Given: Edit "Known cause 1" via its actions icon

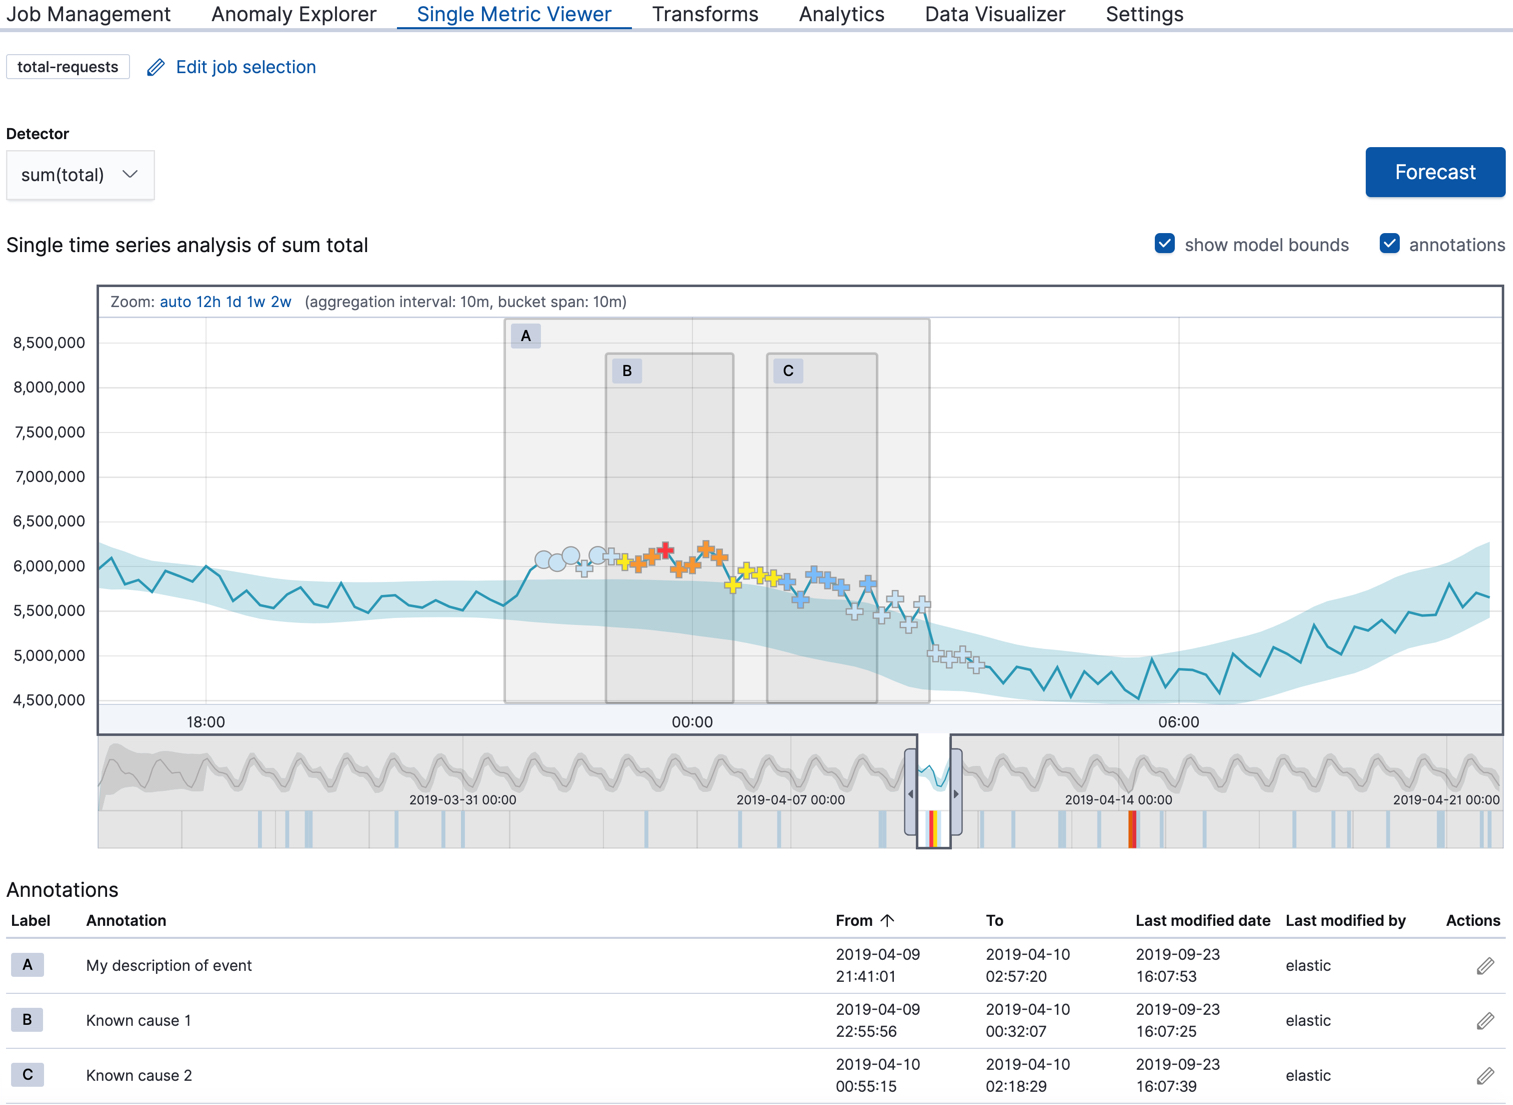Looking at the screenshot, I should [x=1485, y=1020].
